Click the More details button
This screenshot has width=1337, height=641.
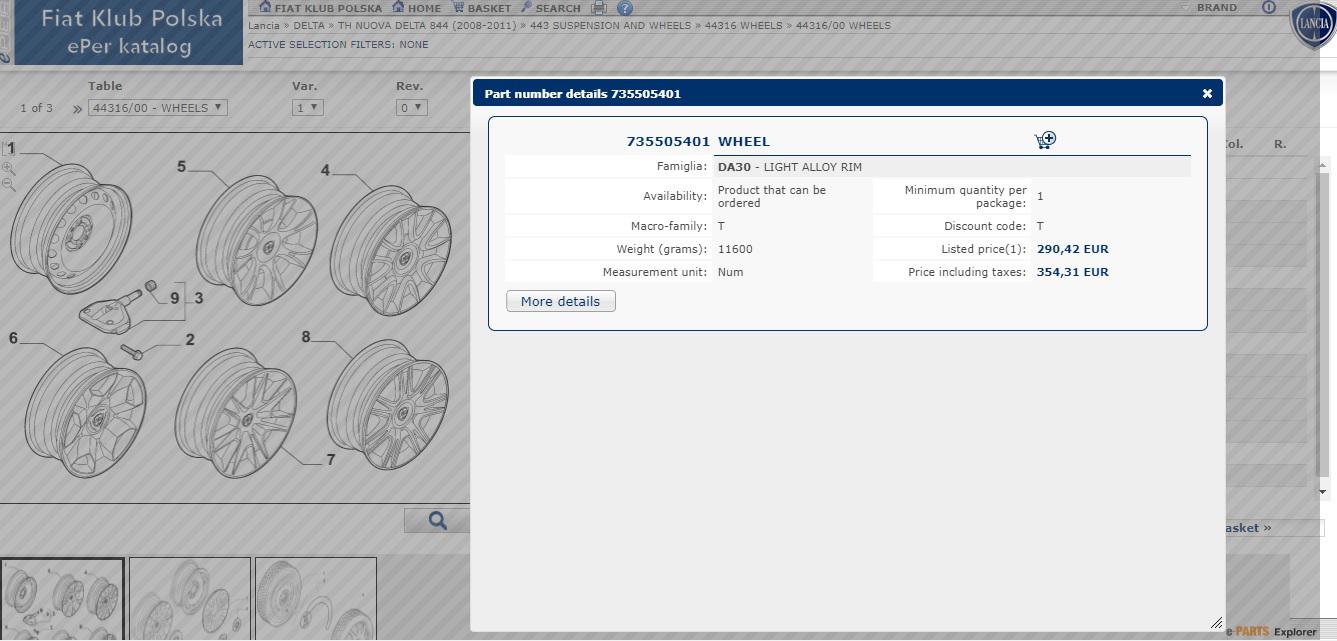561,301
